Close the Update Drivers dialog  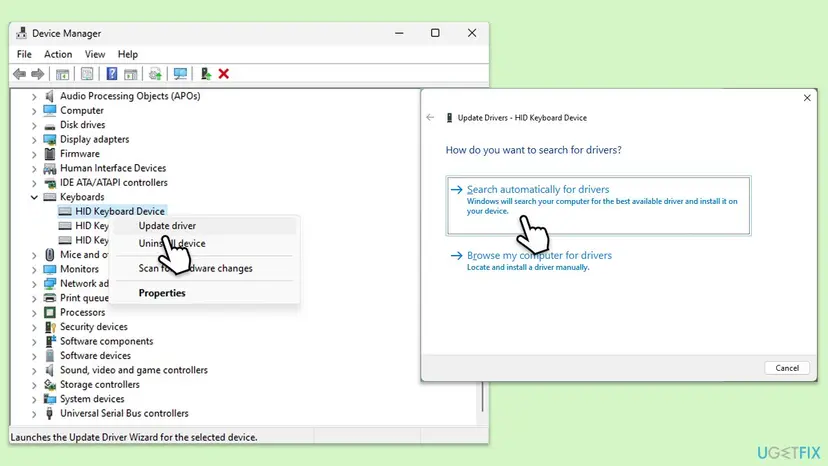pyautogui.click(x=807, y=98)
